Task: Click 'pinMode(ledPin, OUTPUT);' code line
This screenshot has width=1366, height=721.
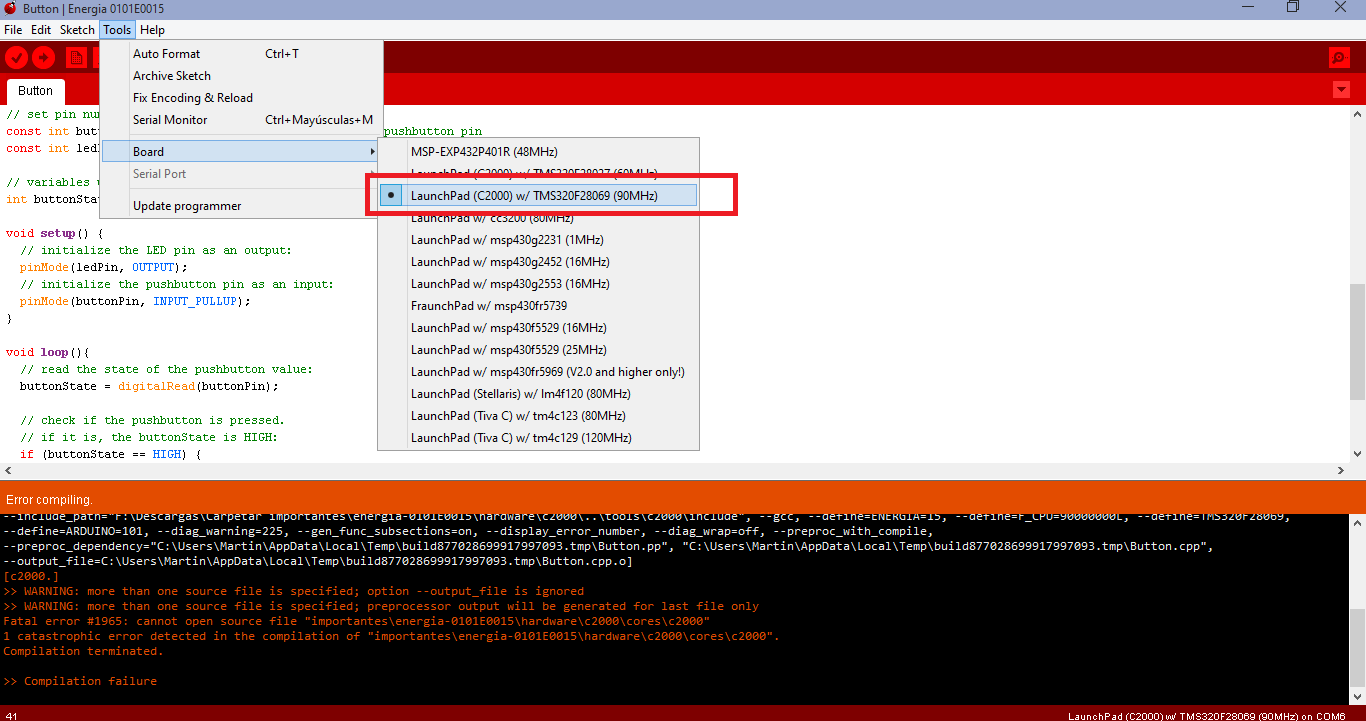Action: 104,267
